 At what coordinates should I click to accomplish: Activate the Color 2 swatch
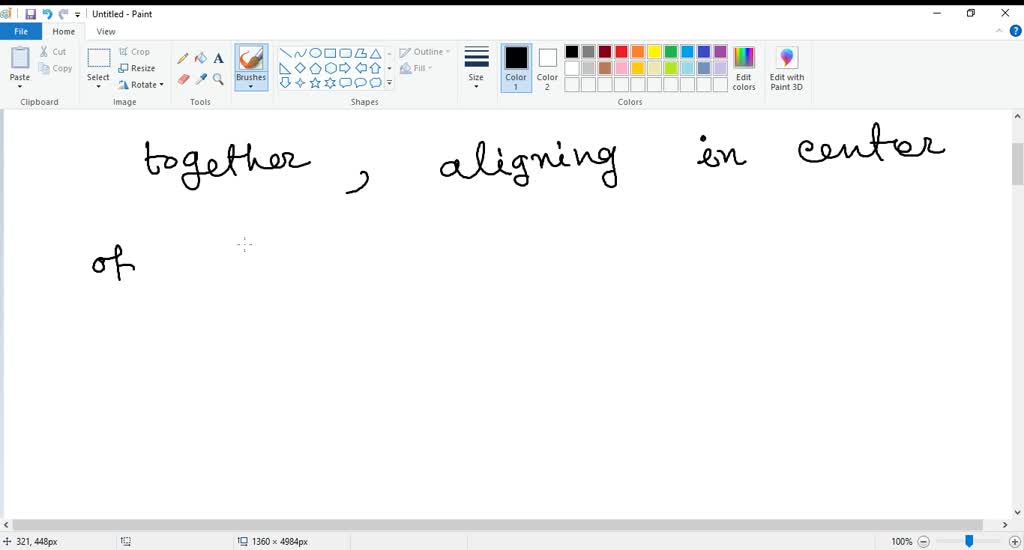547,67
